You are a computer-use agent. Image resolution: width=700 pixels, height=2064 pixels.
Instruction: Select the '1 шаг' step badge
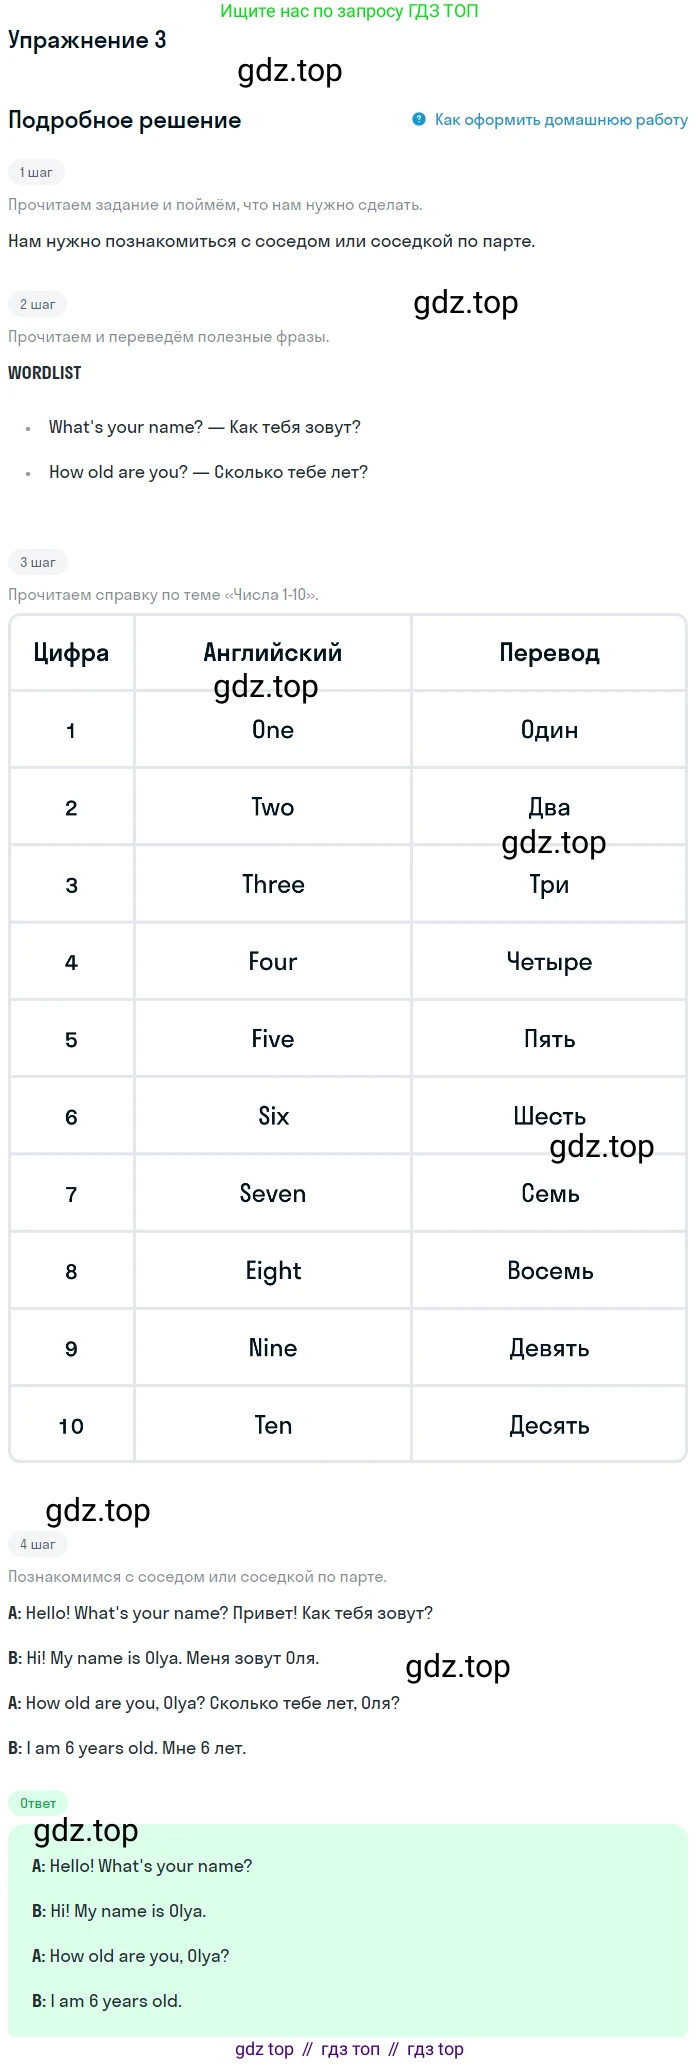pos(36,172)
